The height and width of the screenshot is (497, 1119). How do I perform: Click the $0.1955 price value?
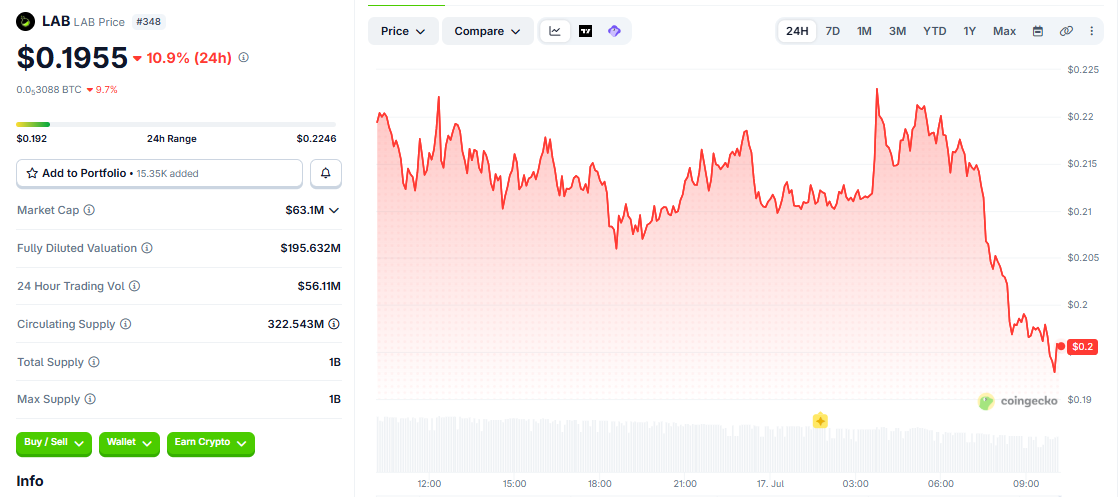[x=72, y=58]
